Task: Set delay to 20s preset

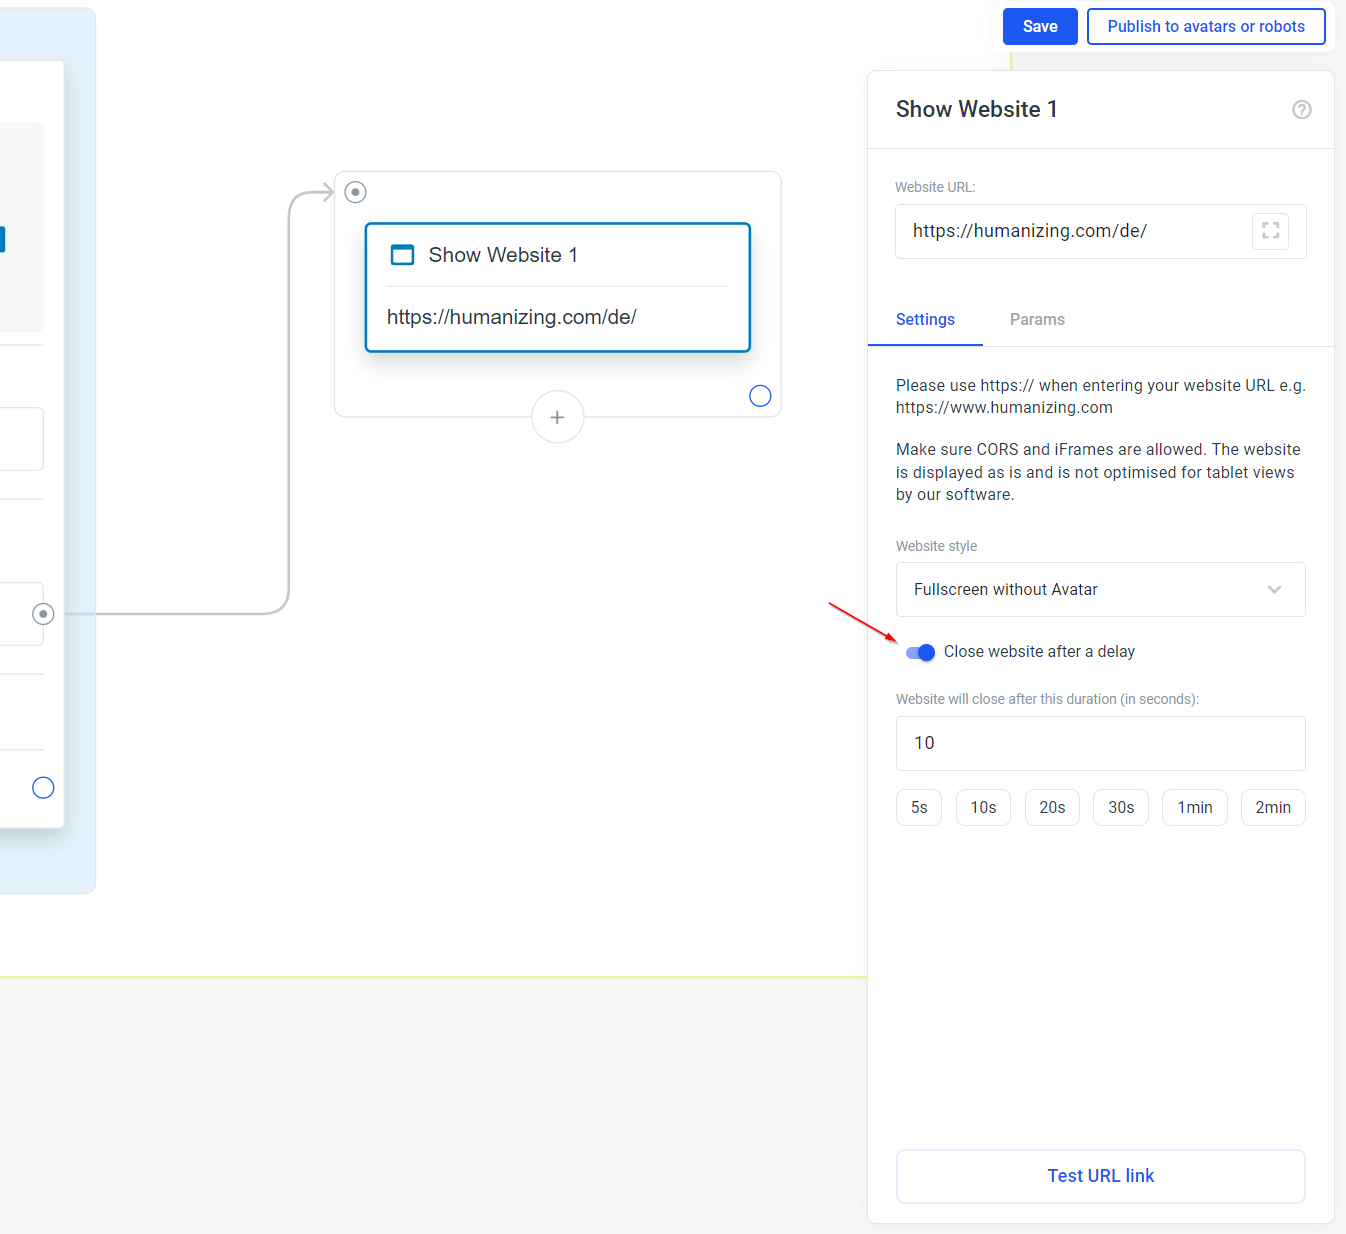Action: click(1052, 808)
